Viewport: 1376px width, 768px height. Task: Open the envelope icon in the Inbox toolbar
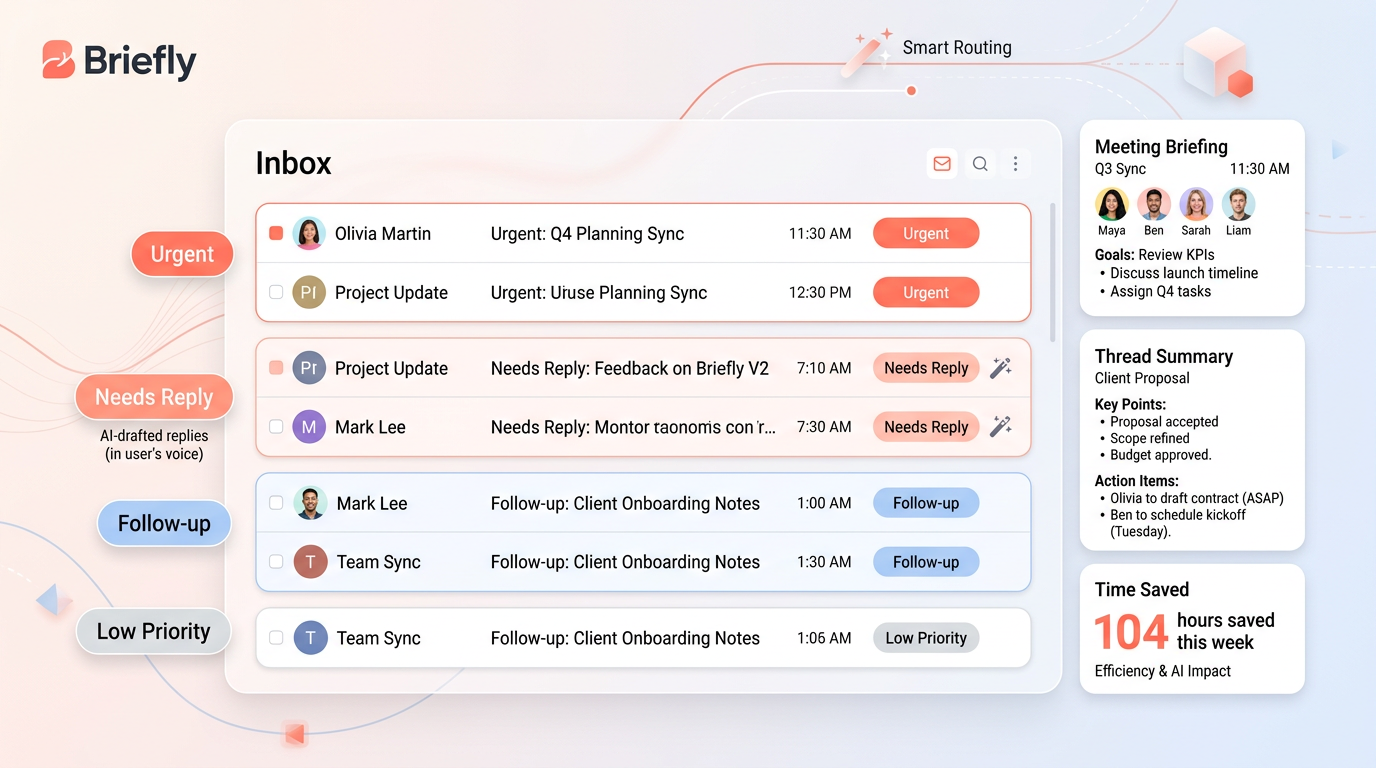pyautogui.click(x=941, y=163)
